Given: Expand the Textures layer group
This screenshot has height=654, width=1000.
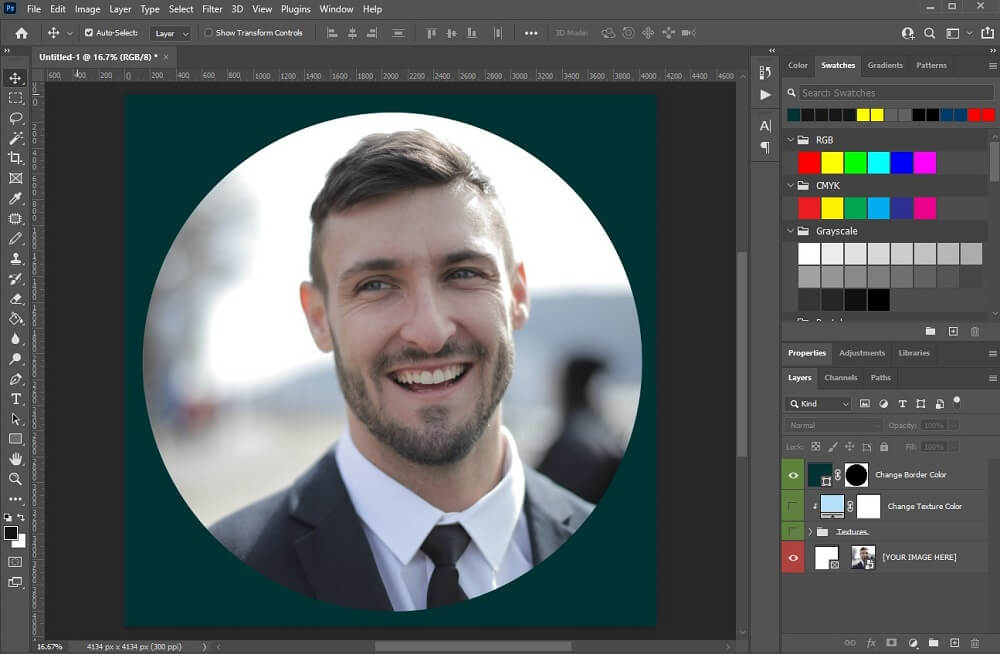Looking at the screenshot, I should point(810,532).
